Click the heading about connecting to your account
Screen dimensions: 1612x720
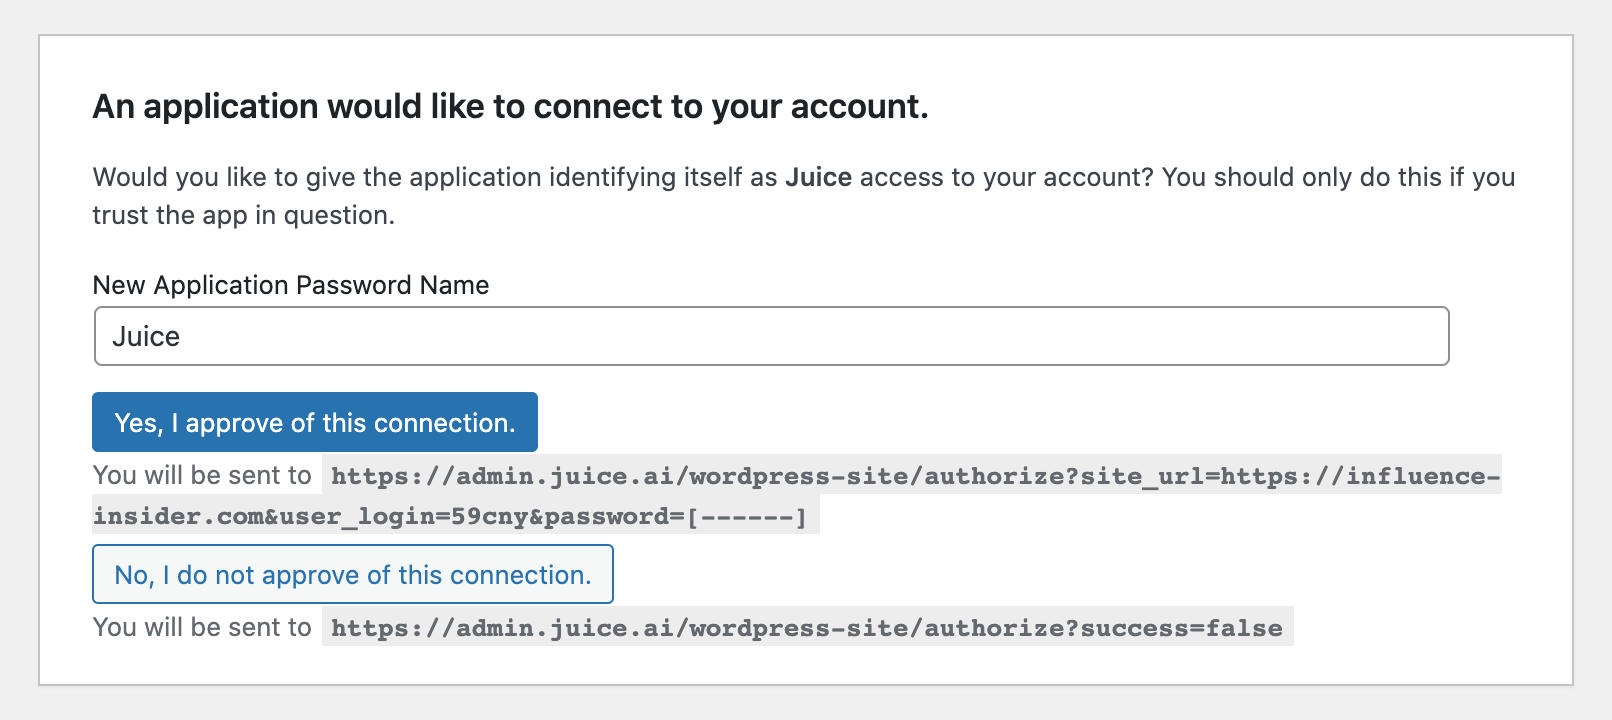pos(510,106)
